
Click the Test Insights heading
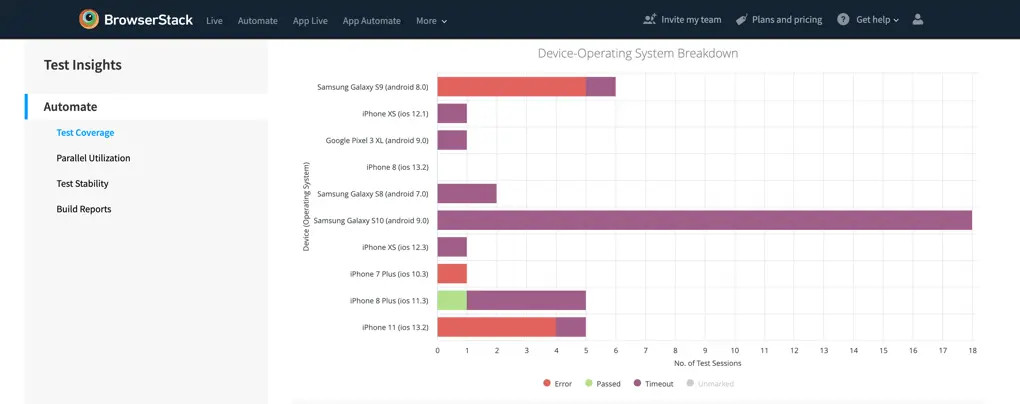[x=83, y=65]
